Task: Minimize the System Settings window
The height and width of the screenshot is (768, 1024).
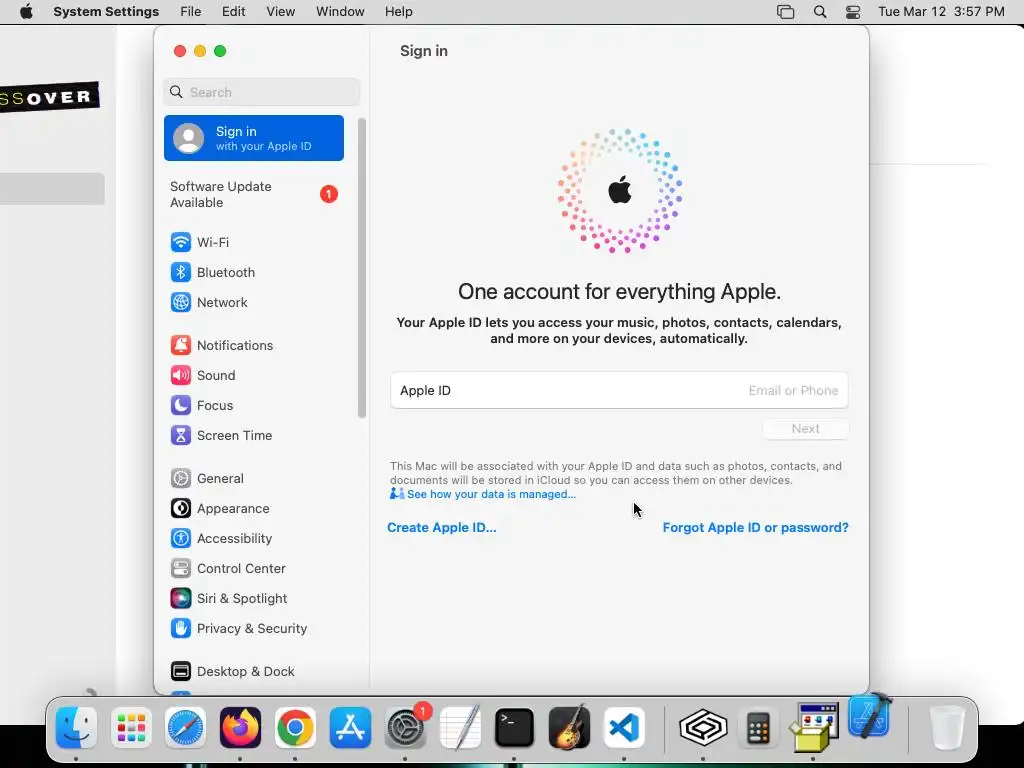Action: click(200, 51)
